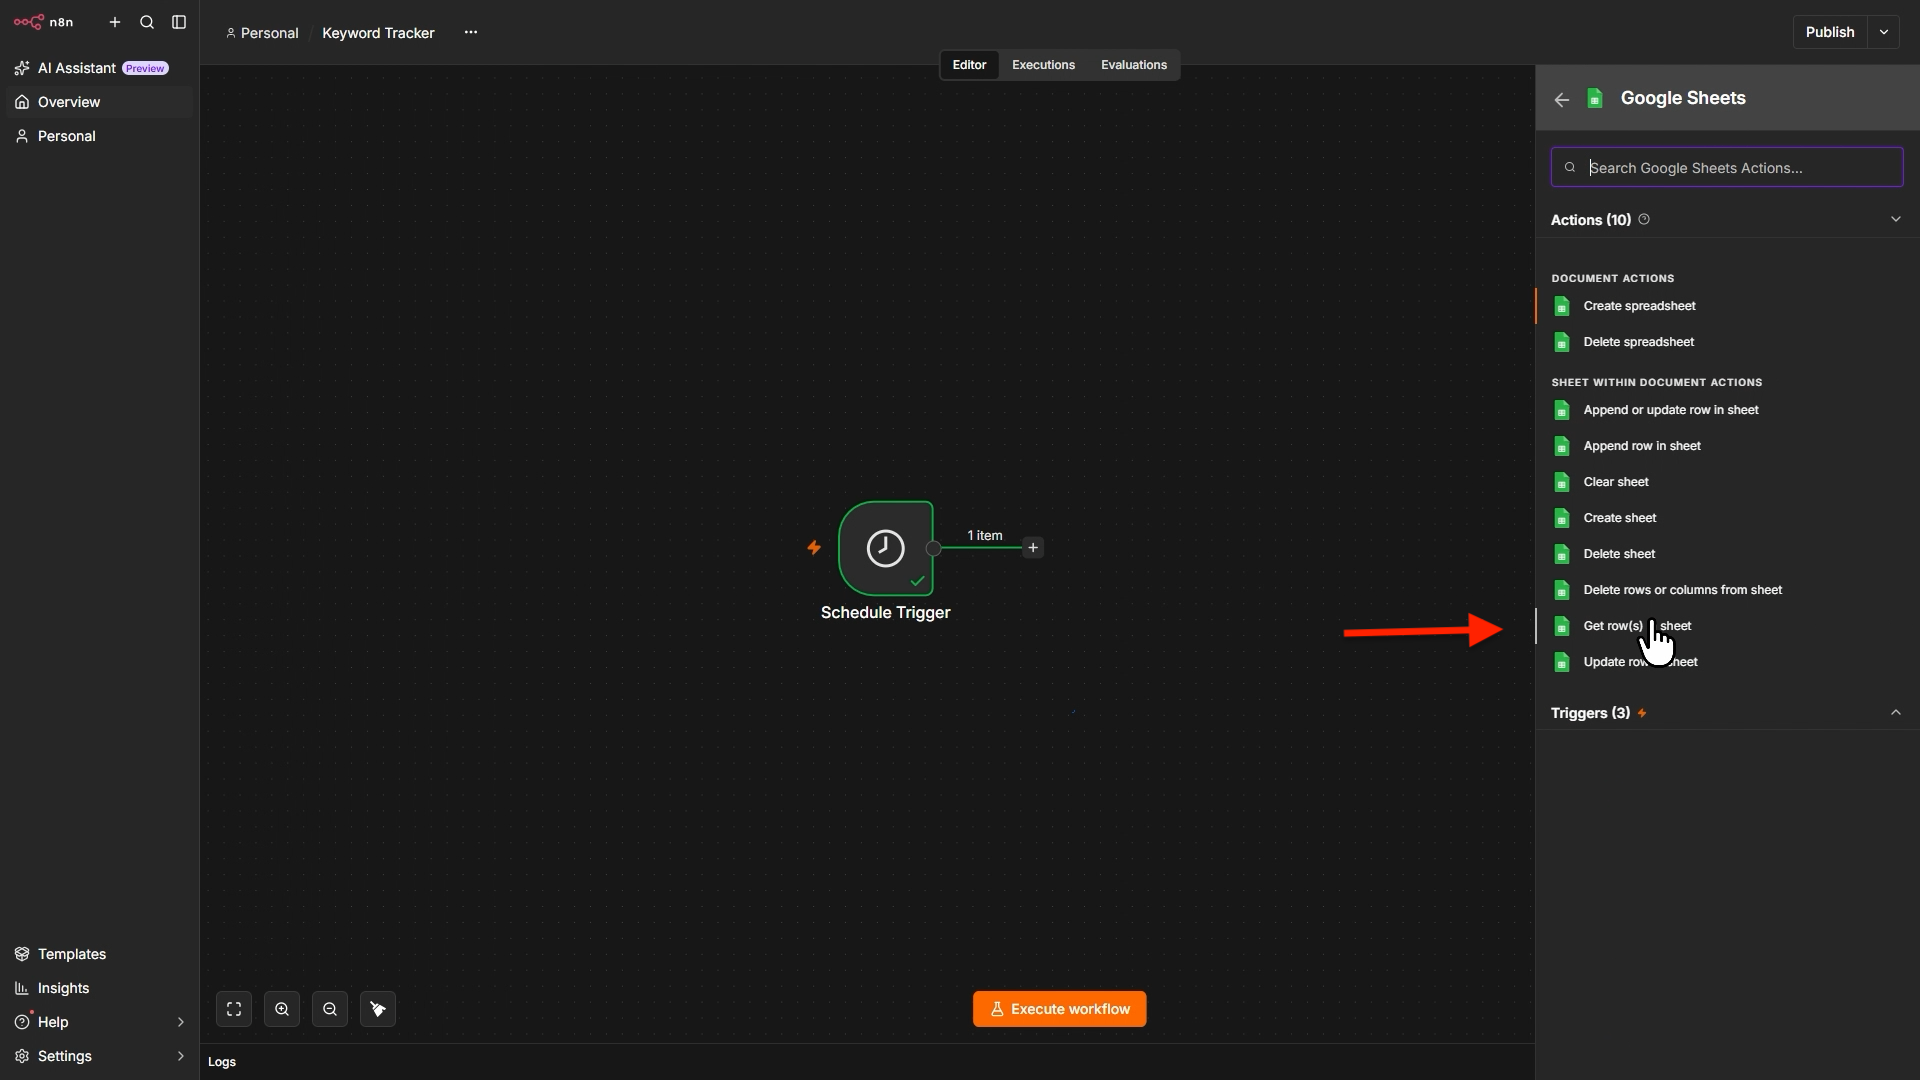Open Insights in the sidebar
1920x1080 pixels.
99,988
